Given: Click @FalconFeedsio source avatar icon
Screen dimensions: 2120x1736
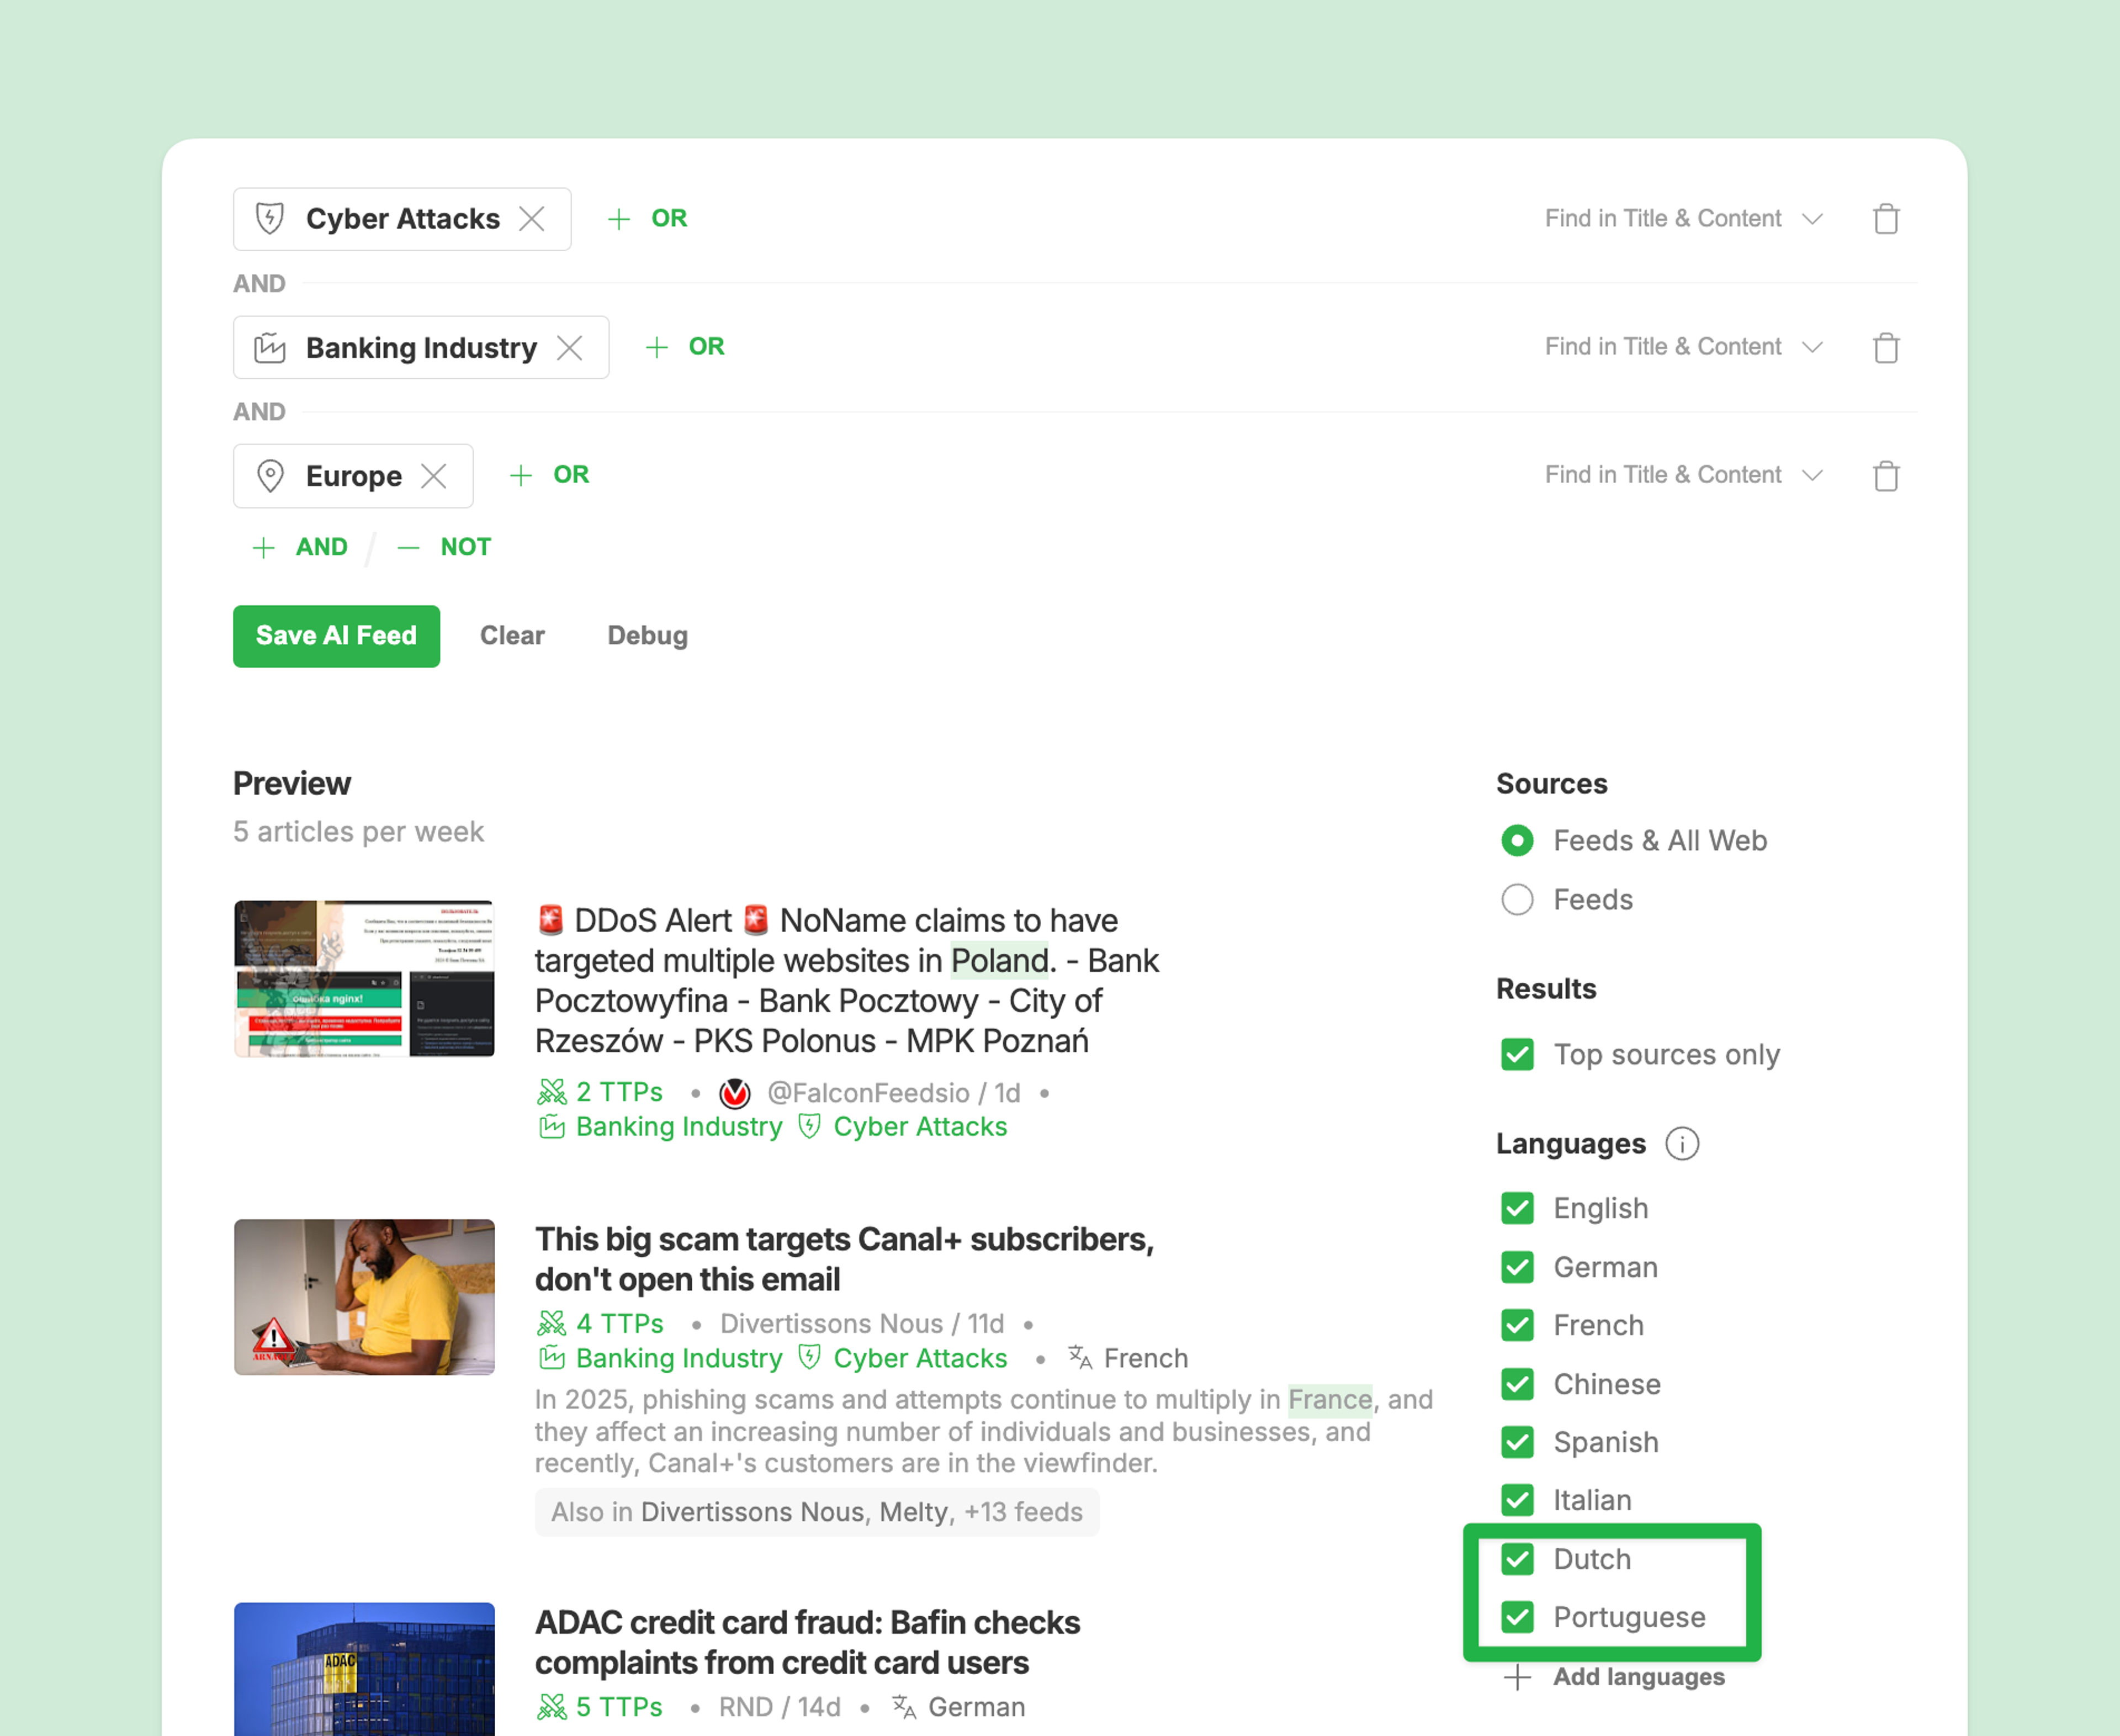Looking at the screenshot, I should [735, 1093].
